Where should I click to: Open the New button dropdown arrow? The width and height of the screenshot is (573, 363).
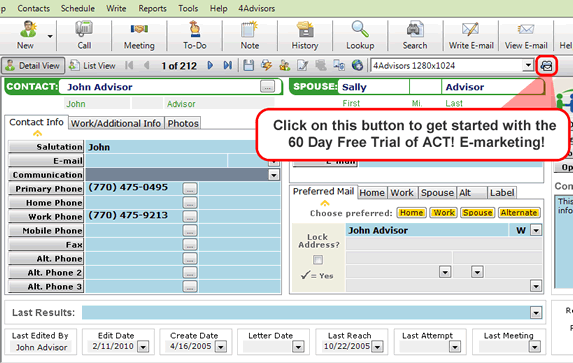pos(50,36)
